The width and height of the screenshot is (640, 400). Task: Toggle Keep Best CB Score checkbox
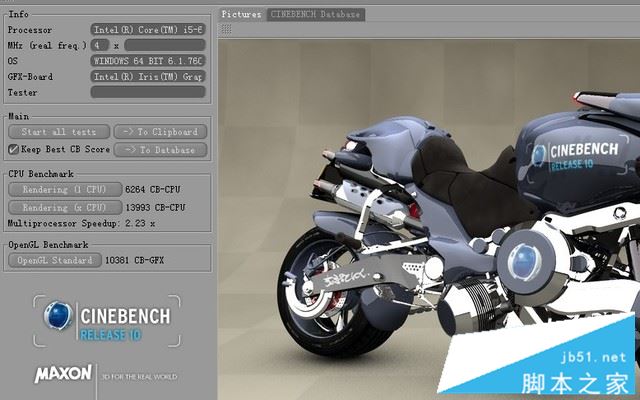pos(13,149)
